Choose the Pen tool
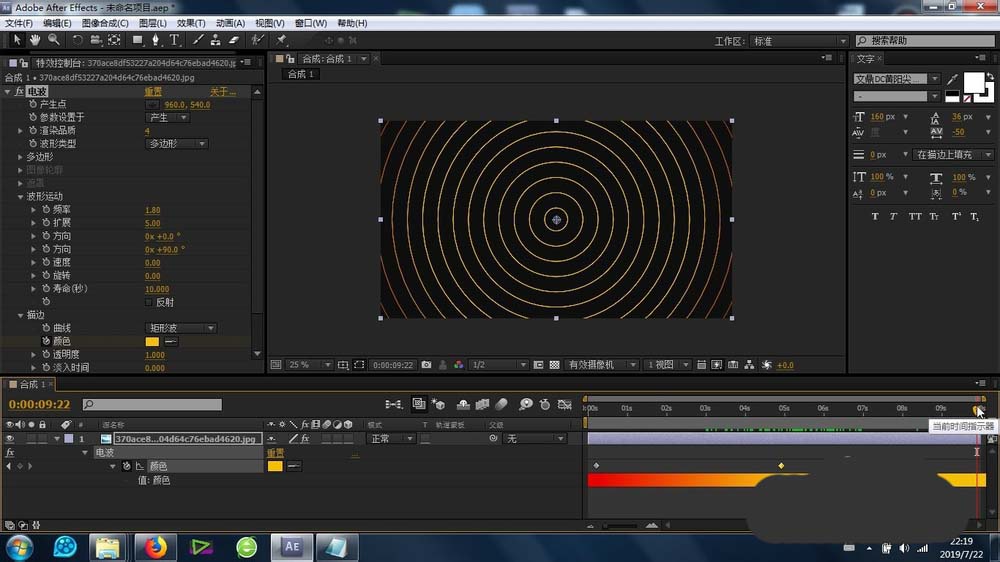Image resolution: width=1000 pixels, height=562 pixels. (x=156, y=40)
